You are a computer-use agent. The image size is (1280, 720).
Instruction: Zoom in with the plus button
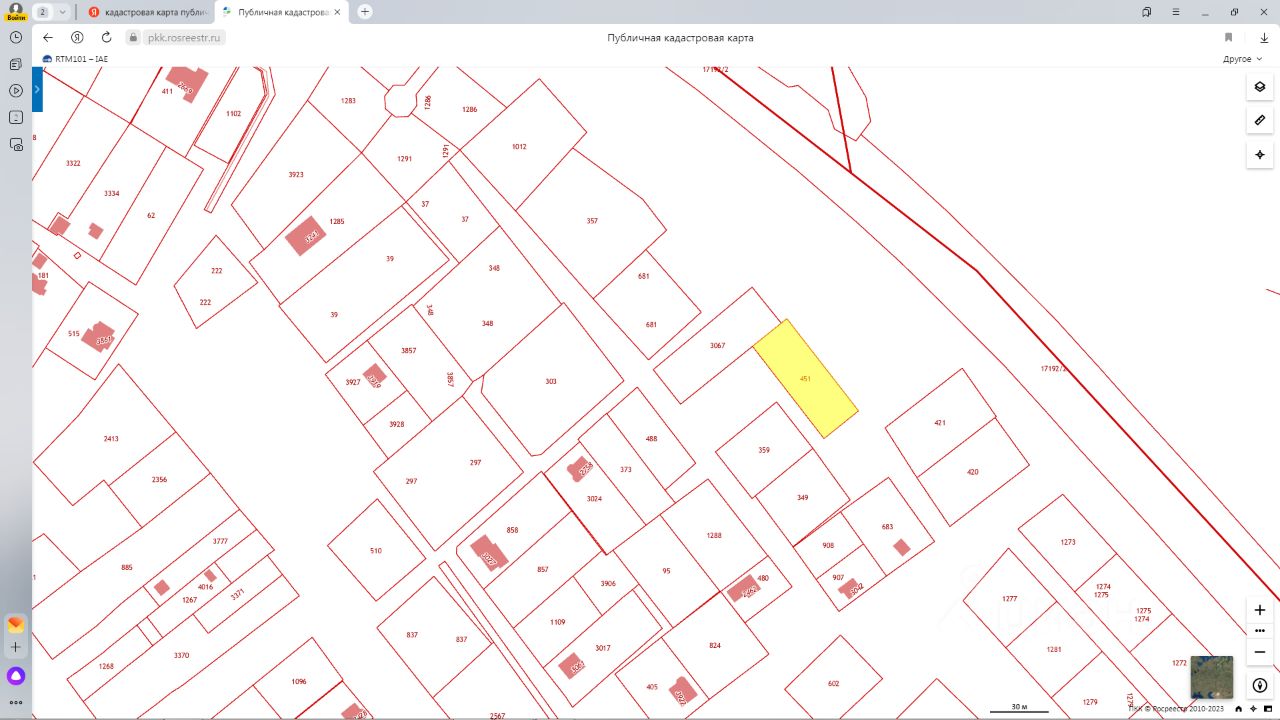1259,610
